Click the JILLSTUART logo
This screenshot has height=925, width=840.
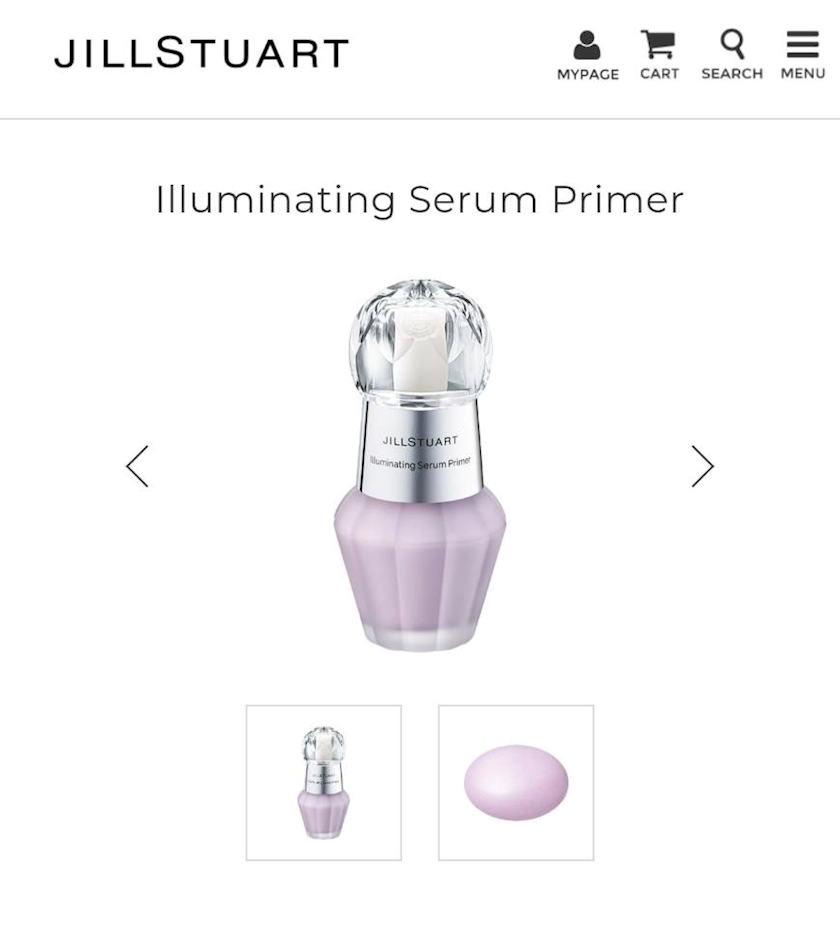[201, 53]
